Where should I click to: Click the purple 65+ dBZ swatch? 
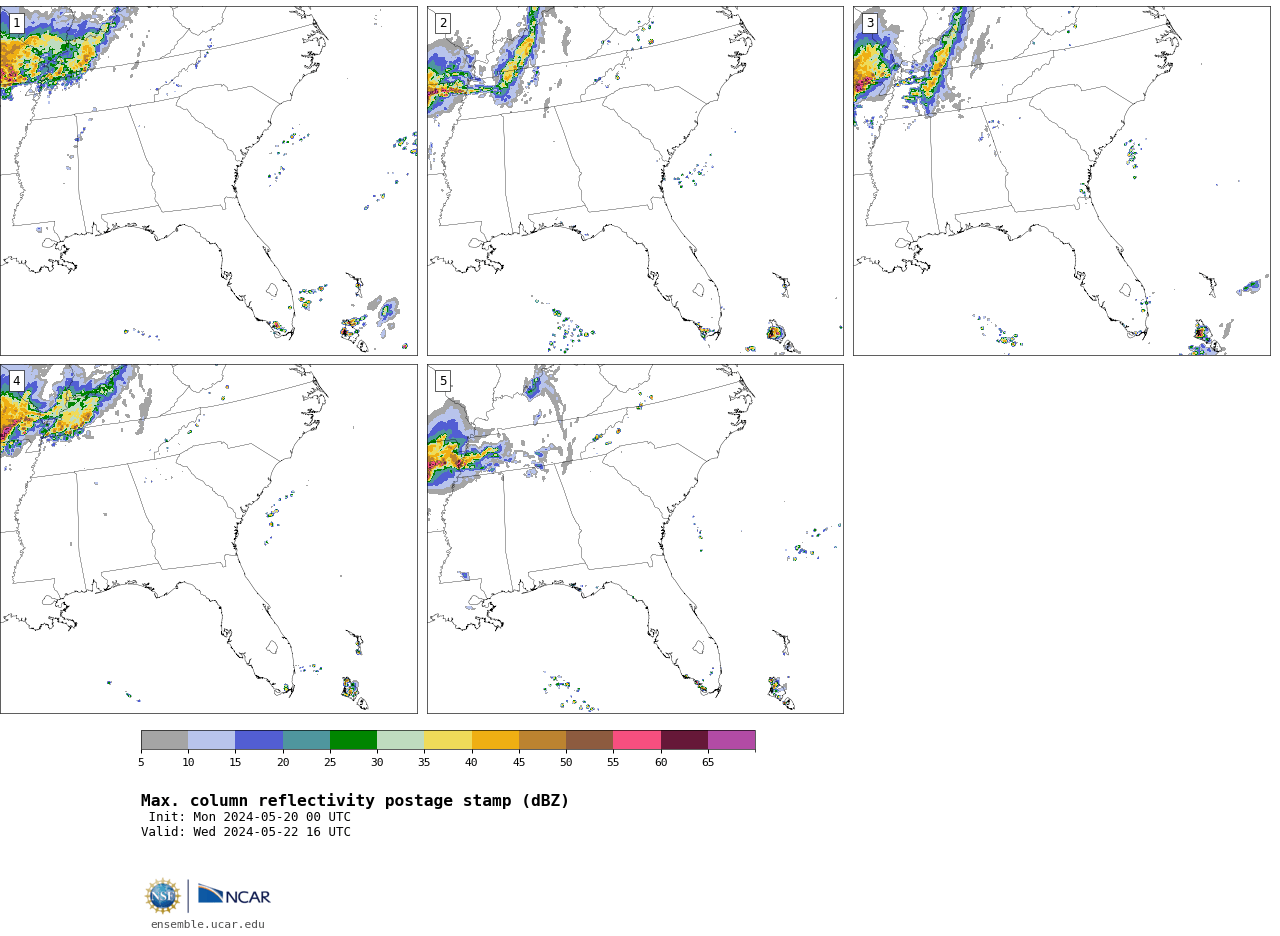point(731,740)
